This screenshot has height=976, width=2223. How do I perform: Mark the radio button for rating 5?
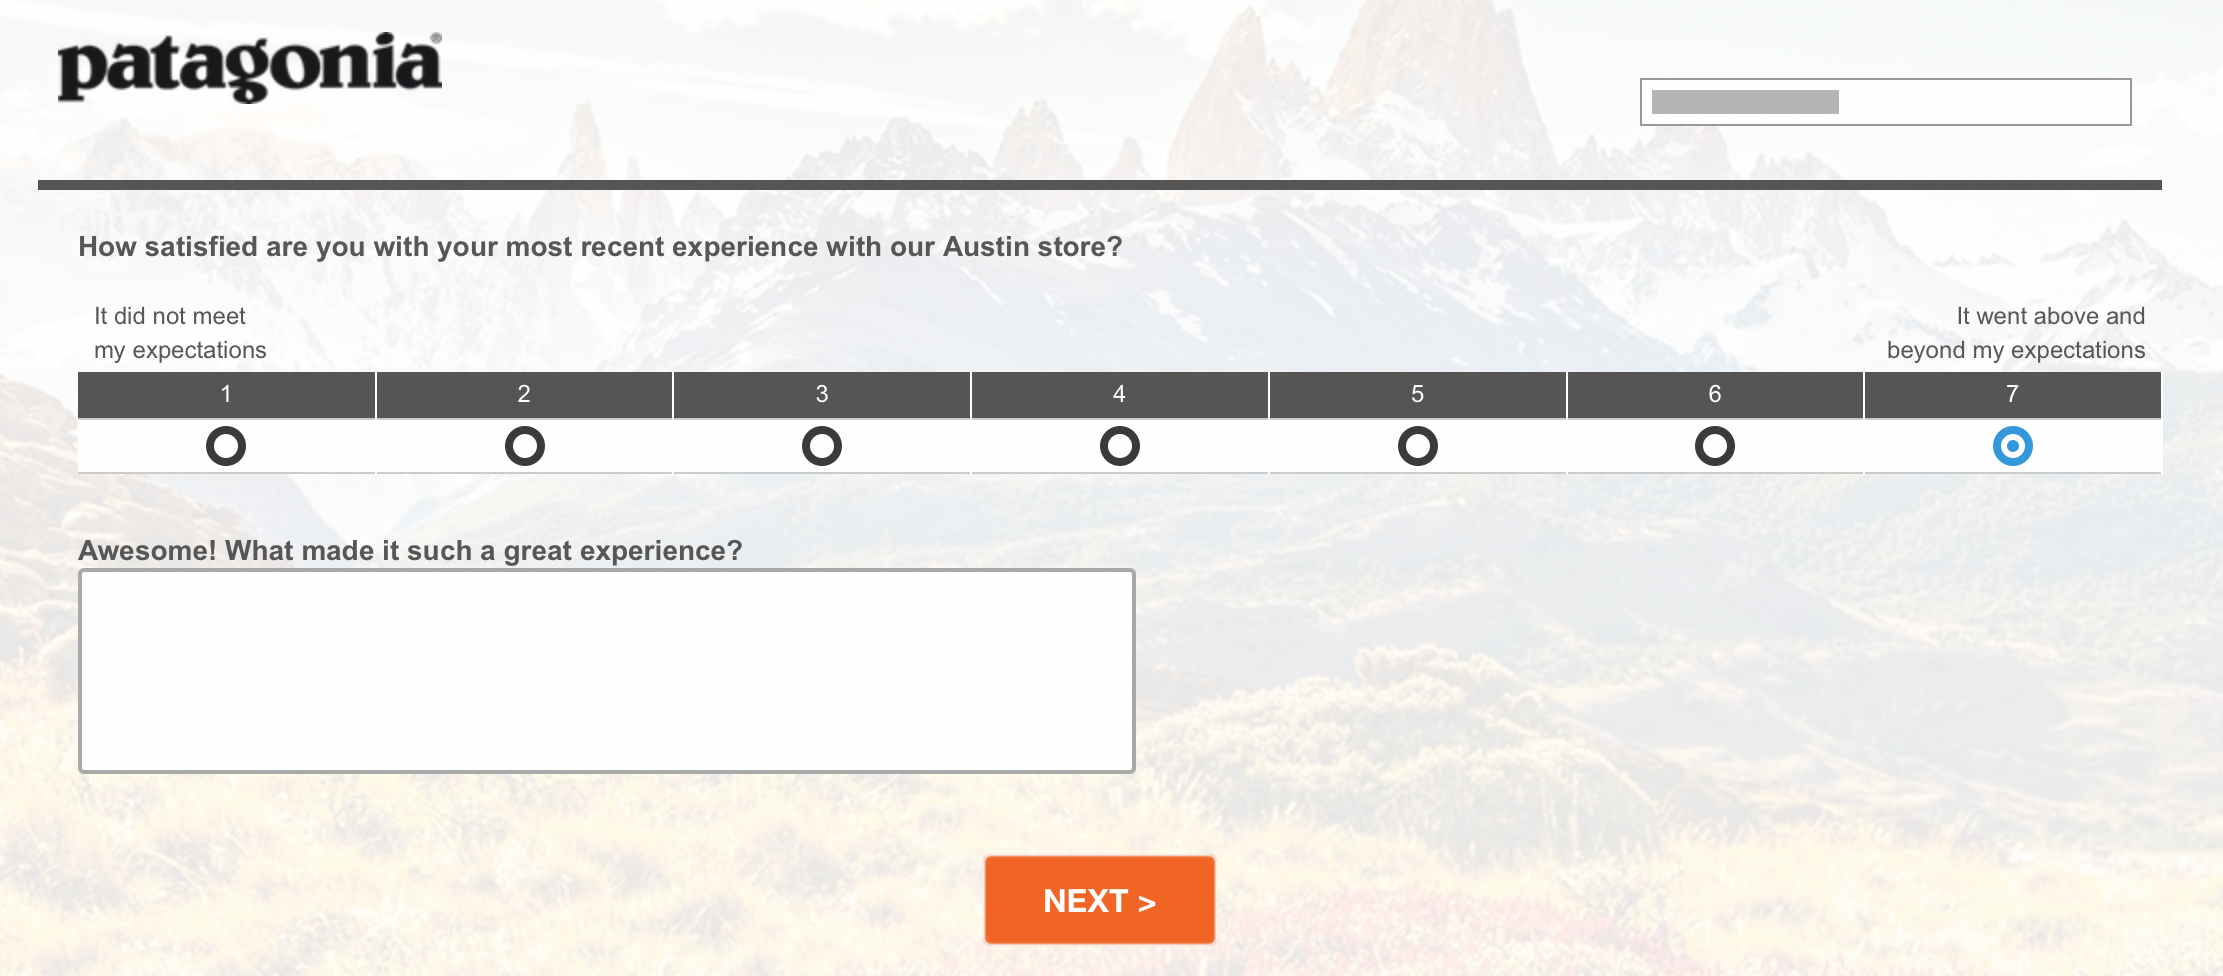coord(1417,446)
